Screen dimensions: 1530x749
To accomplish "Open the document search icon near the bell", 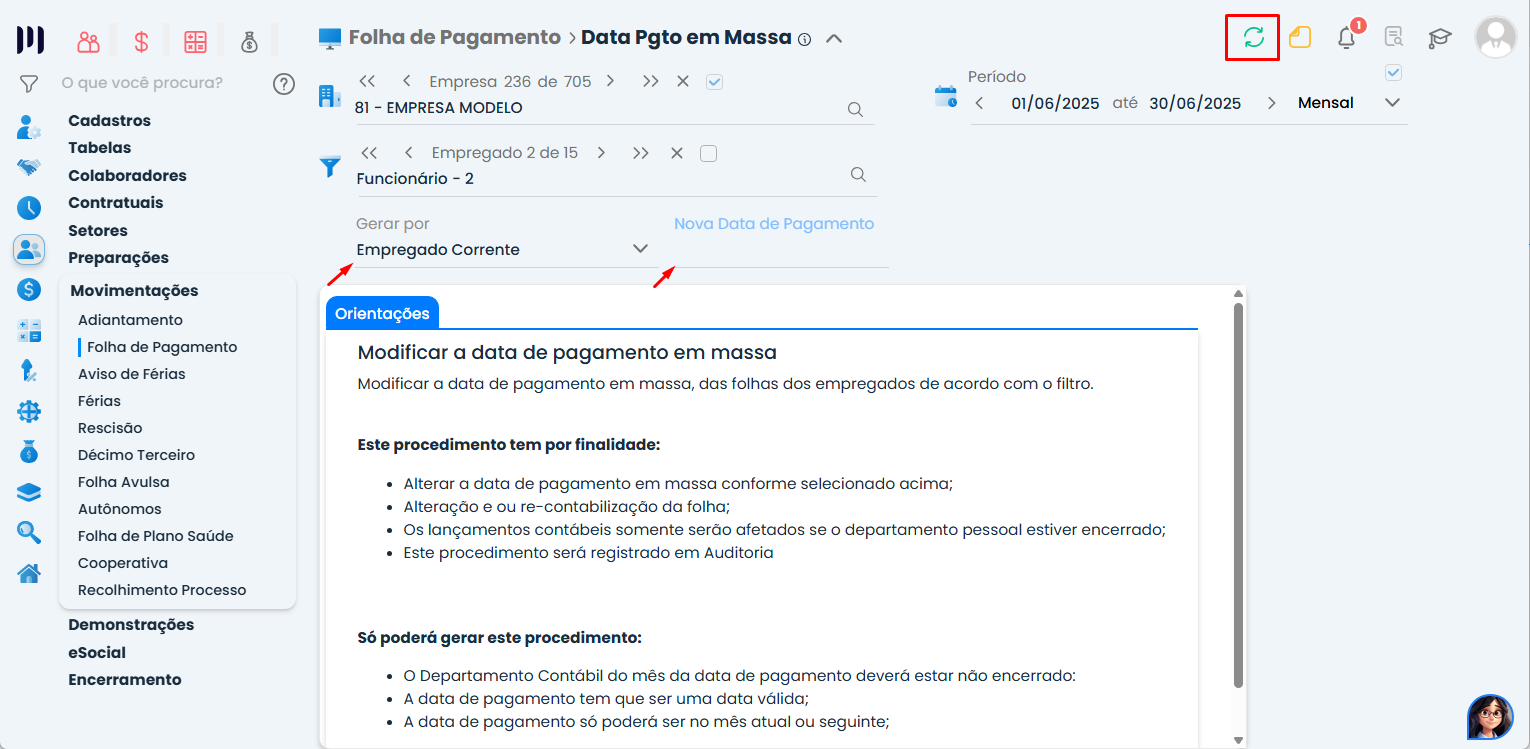I will point(1393,37).
